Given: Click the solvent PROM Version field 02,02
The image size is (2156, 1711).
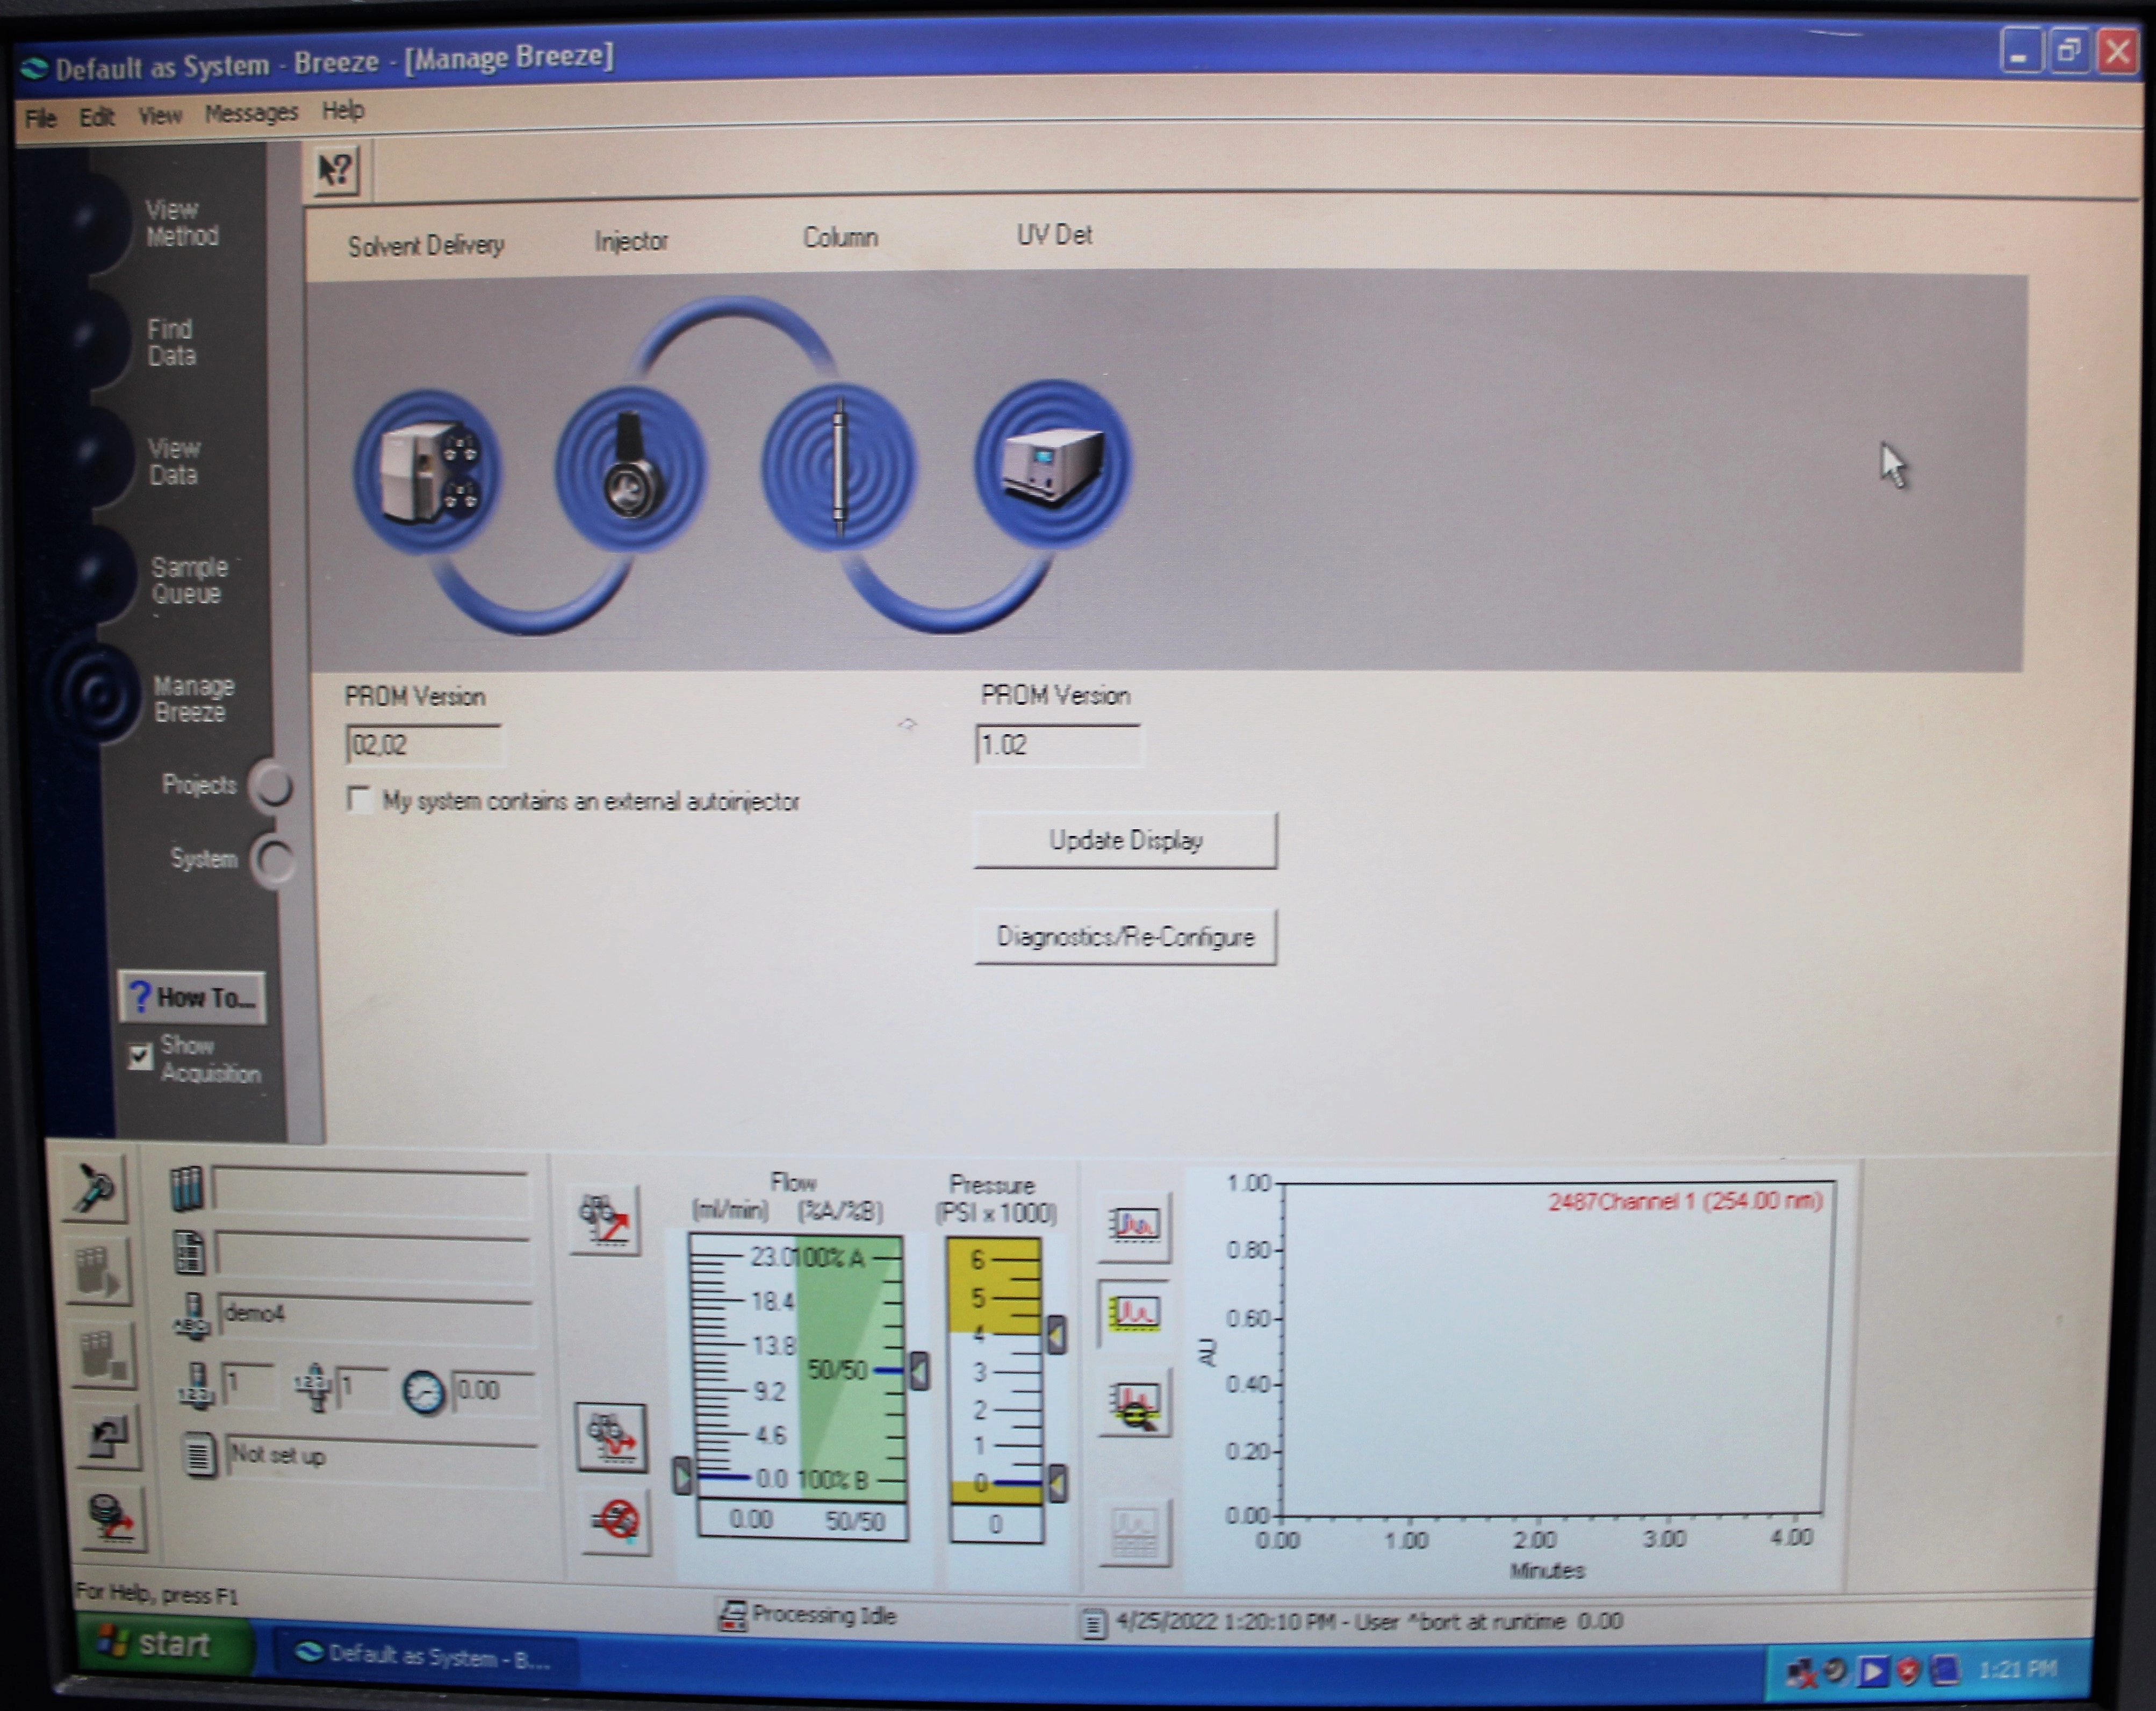Looking at the screenshot, I should coord(424,745).
